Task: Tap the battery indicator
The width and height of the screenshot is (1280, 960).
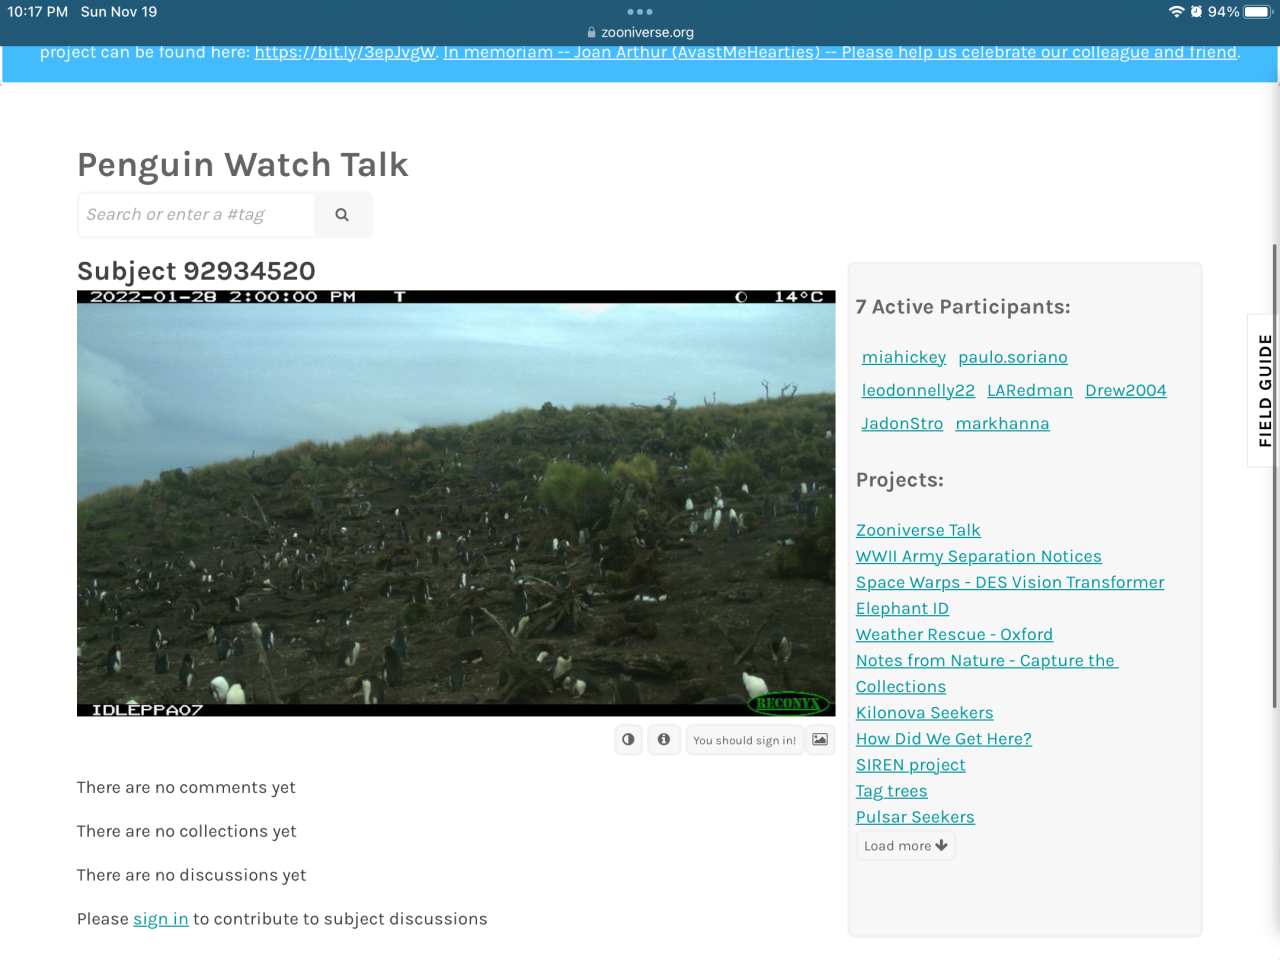Action: (1258, 12)
